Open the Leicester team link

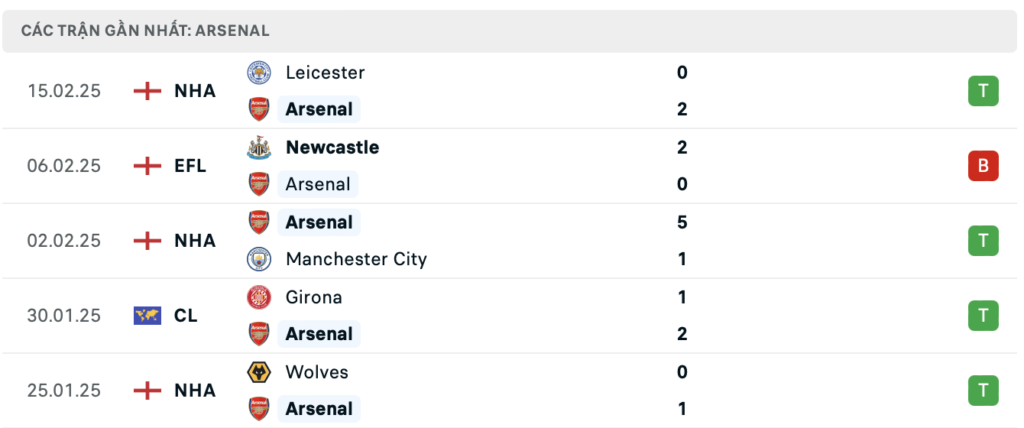pos(325,72)
